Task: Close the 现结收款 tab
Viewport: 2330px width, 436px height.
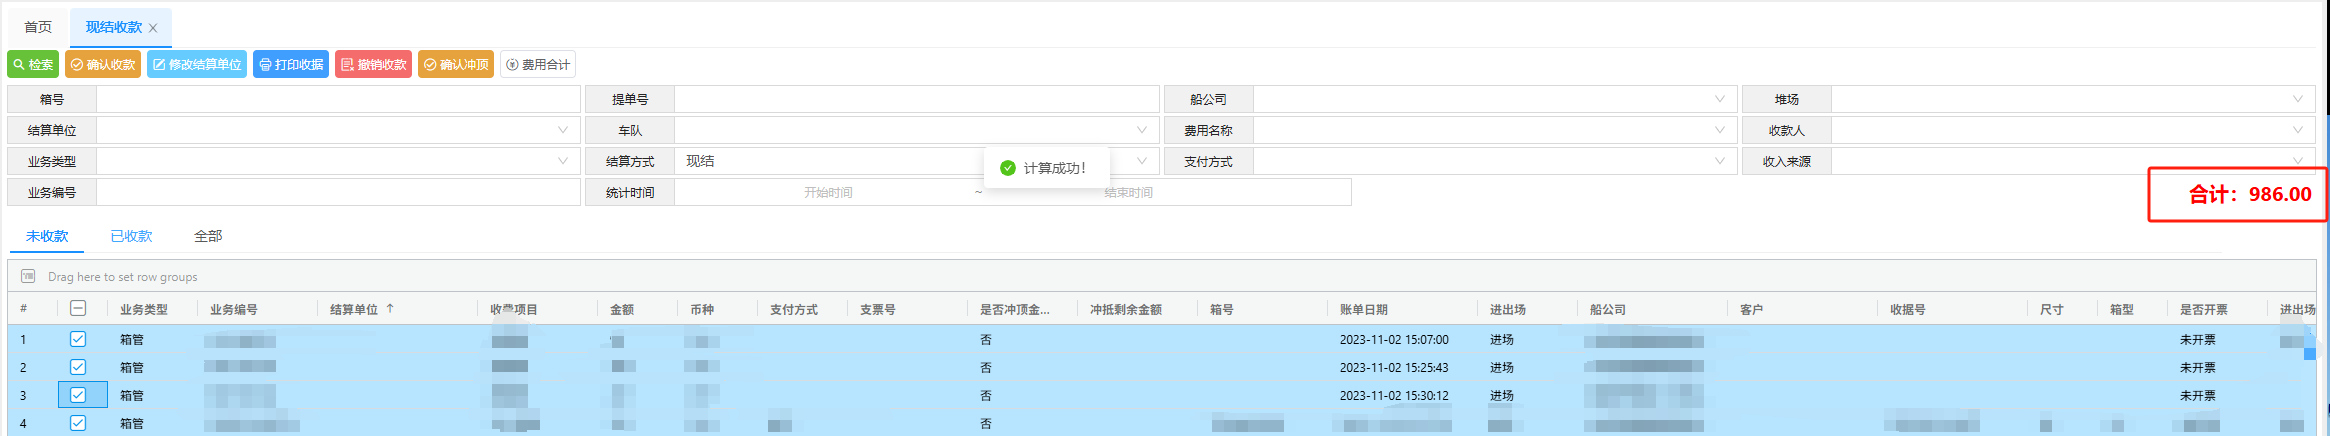Action: 153,28
